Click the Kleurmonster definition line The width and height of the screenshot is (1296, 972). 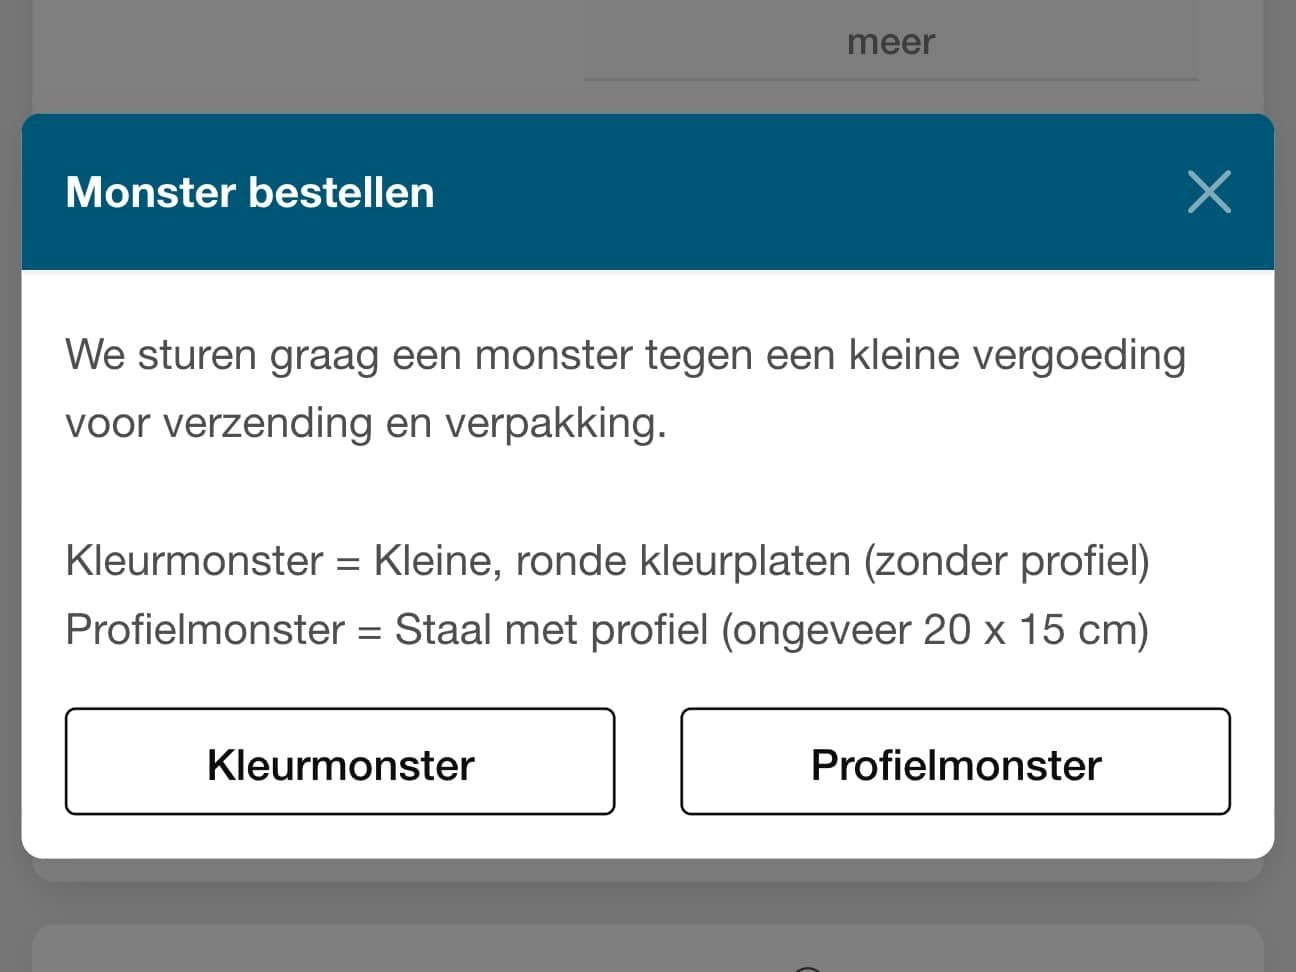[x=607, y=561]
